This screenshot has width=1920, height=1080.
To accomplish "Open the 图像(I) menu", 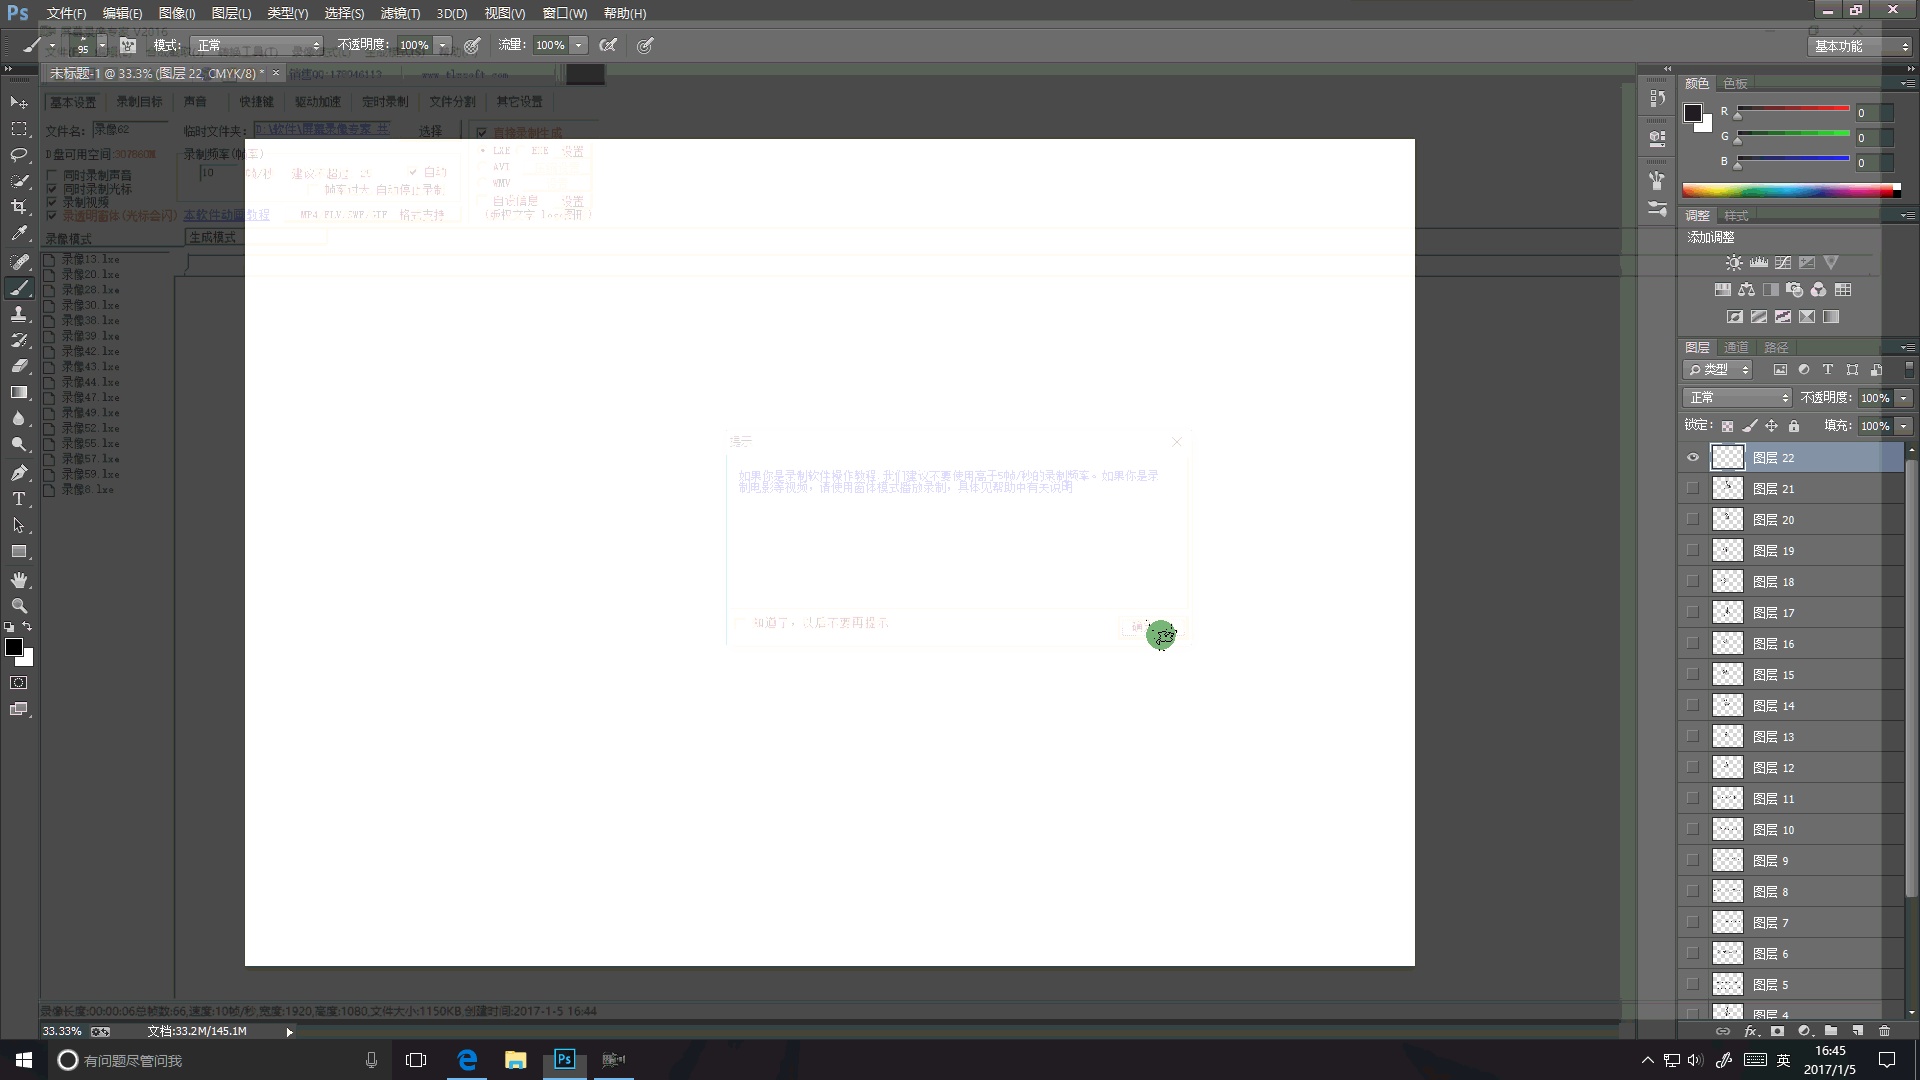I will pos(177,13).
